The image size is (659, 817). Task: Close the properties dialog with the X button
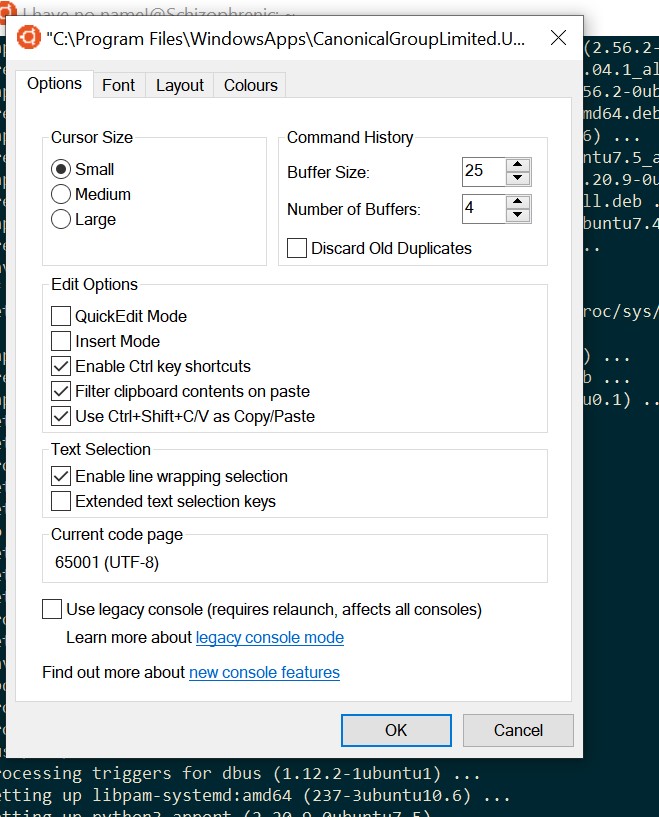pos(558,38)
